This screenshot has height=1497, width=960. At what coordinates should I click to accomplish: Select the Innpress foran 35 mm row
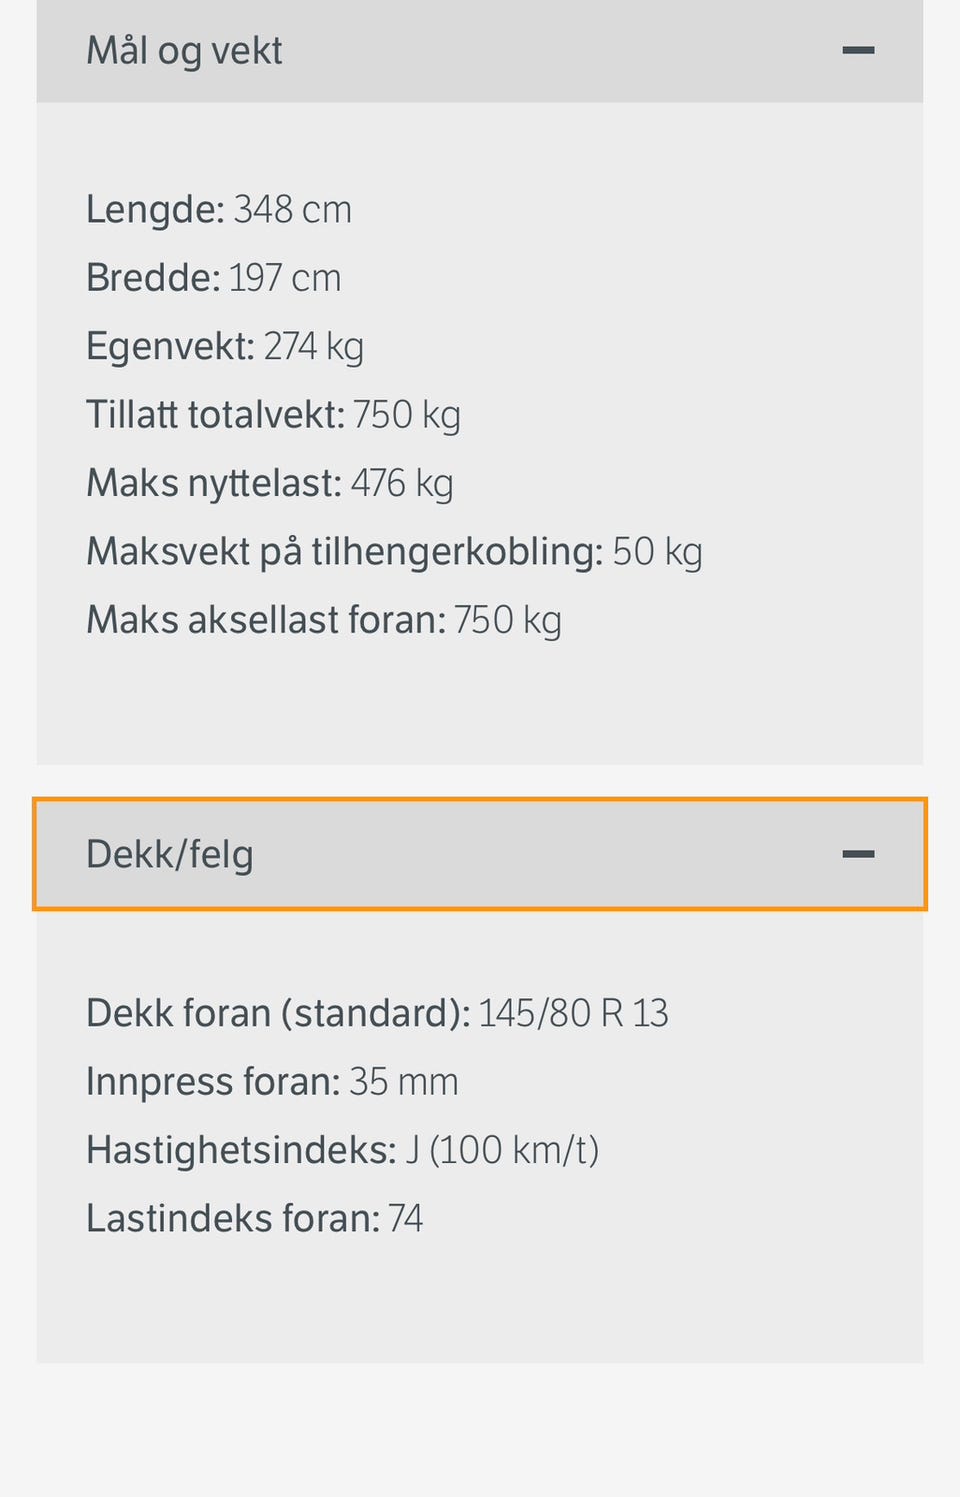tap(272, 1082)
